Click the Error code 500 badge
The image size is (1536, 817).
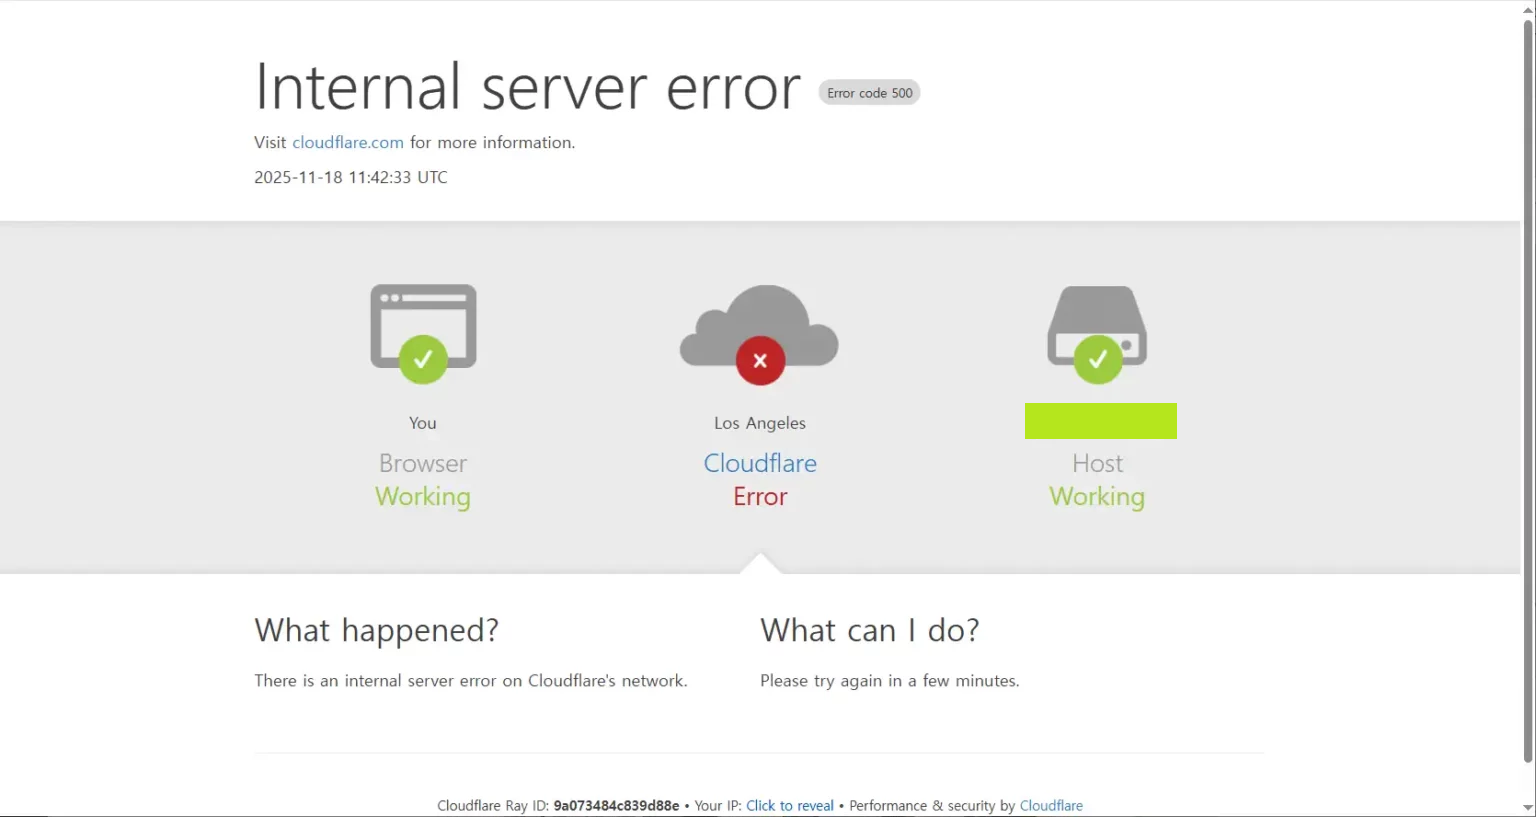pyautogui.click(x=870, y=93)
